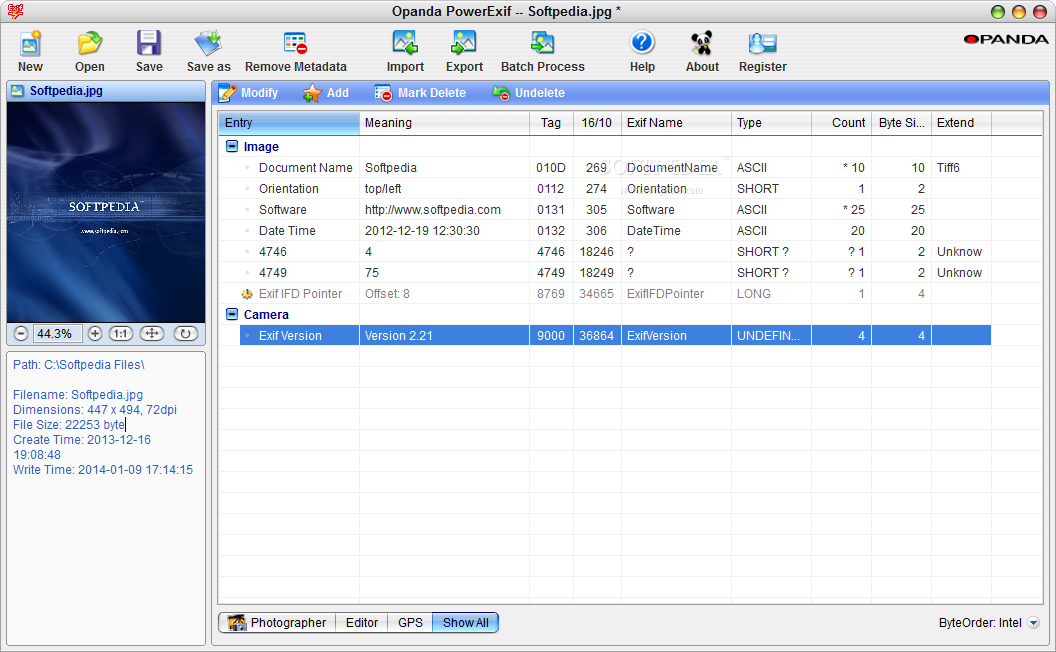Select the Show All tab
1056x652 pixels.
coord(465,622)
